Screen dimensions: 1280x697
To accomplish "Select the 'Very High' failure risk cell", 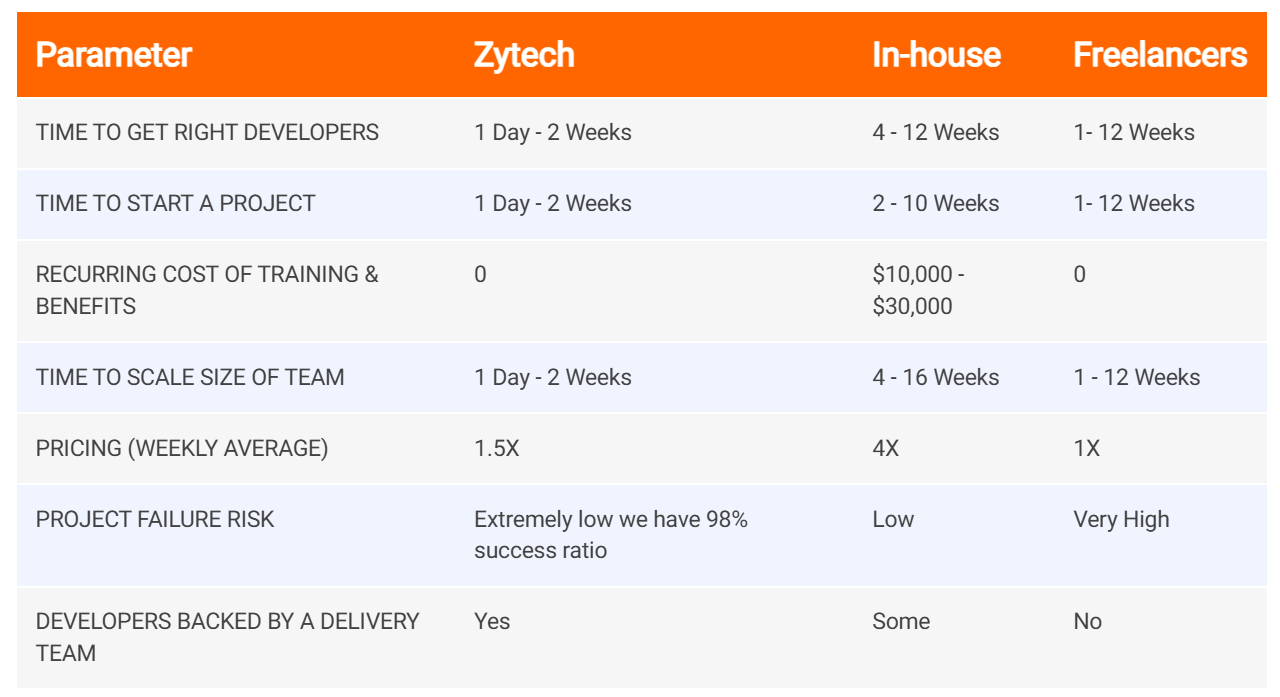I will [x=1121, y=519].
